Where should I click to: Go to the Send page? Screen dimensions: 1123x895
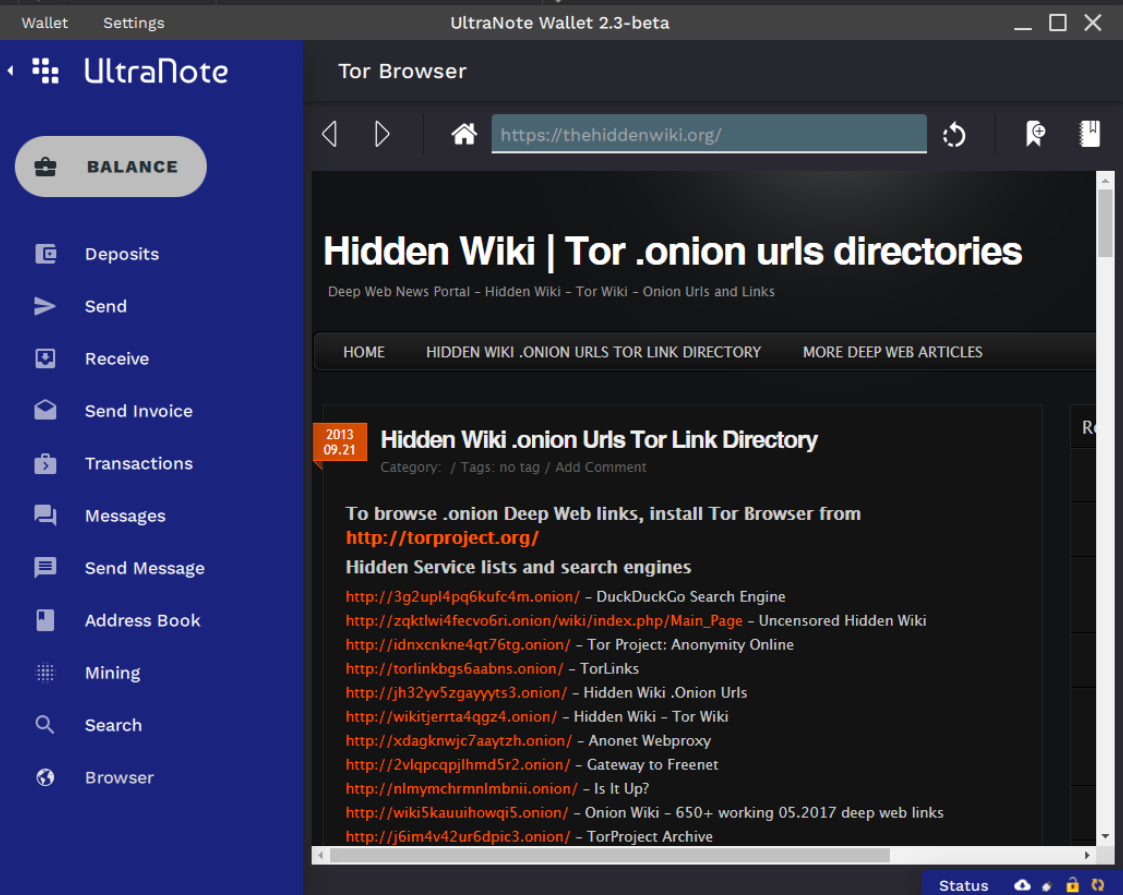(106, 306)
